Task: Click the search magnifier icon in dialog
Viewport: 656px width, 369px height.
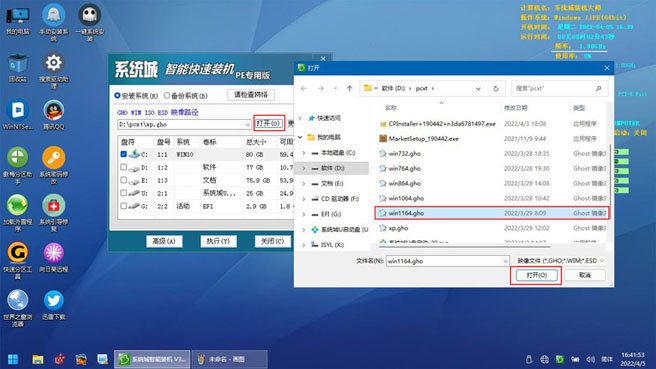Action: 598,88
